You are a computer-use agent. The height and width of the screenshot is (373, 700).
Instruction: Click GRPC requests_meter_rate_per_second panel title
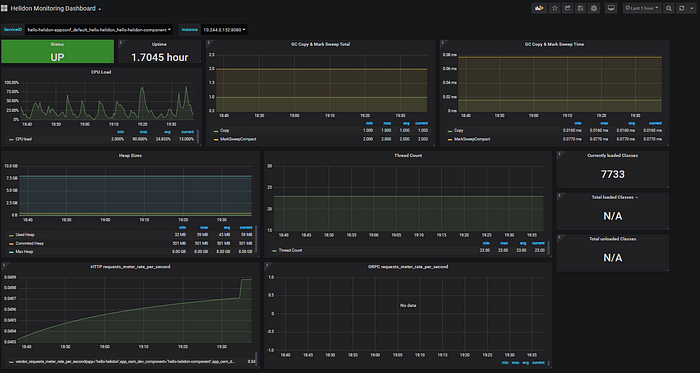click(408, 267)
